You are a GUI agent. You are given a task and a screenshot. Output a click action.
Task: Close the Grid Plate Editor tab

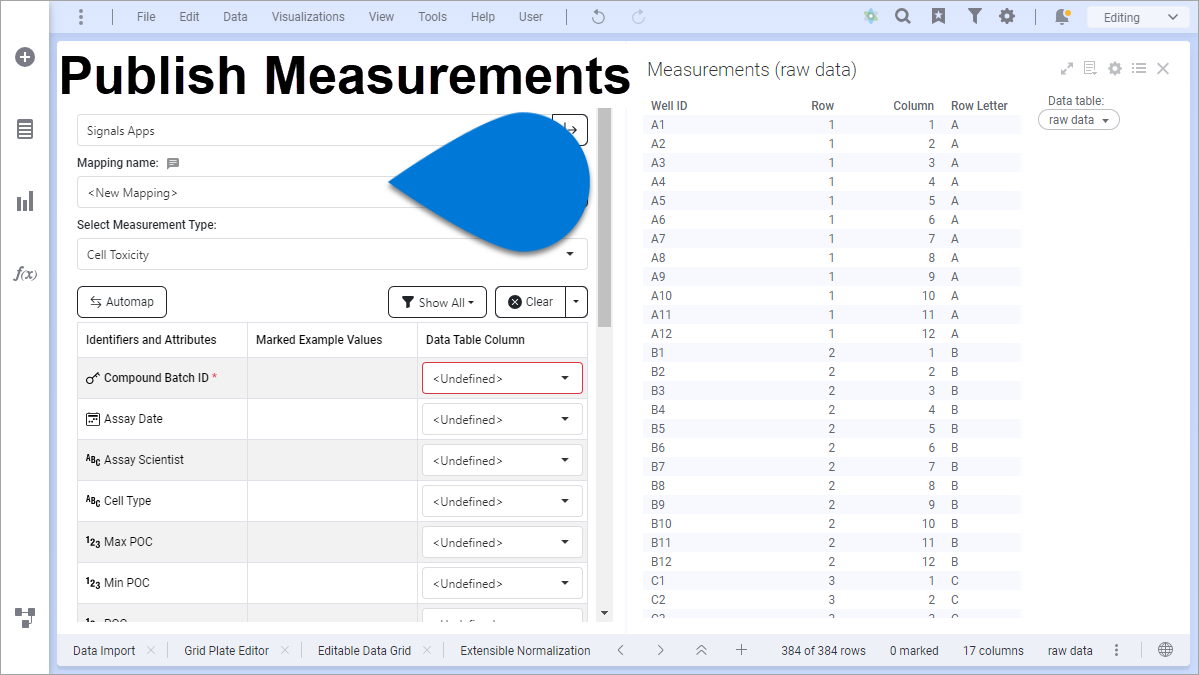[284, 651]
